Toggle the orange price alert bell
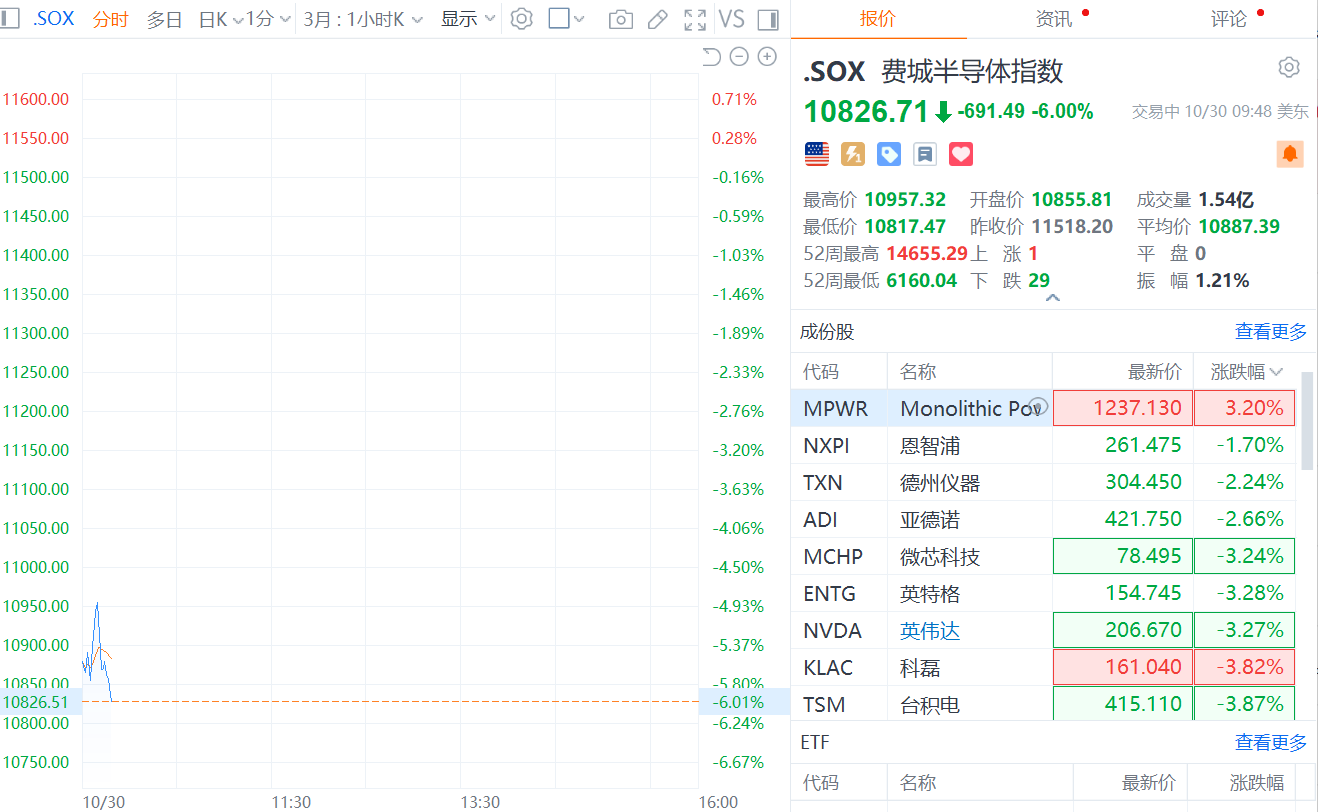This screenshot has width=1318, height=812. click(x=1290, y=154)
